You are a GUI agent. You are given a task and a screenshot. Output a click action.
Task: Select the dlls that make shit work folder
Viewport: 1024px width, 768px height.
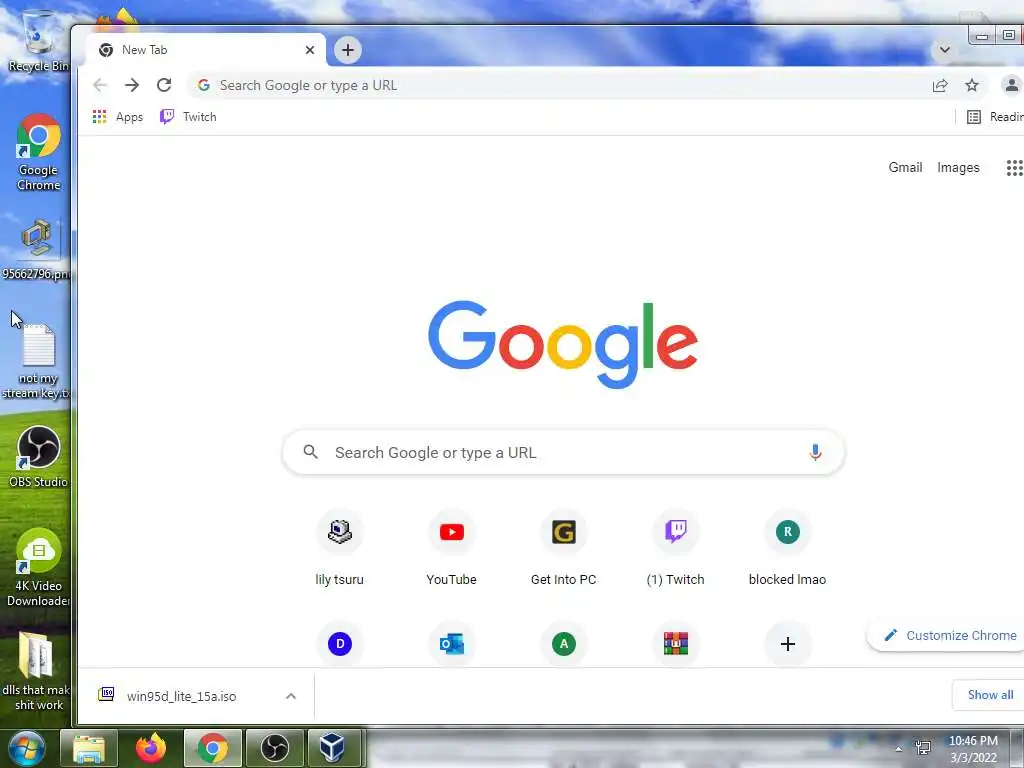37,672
